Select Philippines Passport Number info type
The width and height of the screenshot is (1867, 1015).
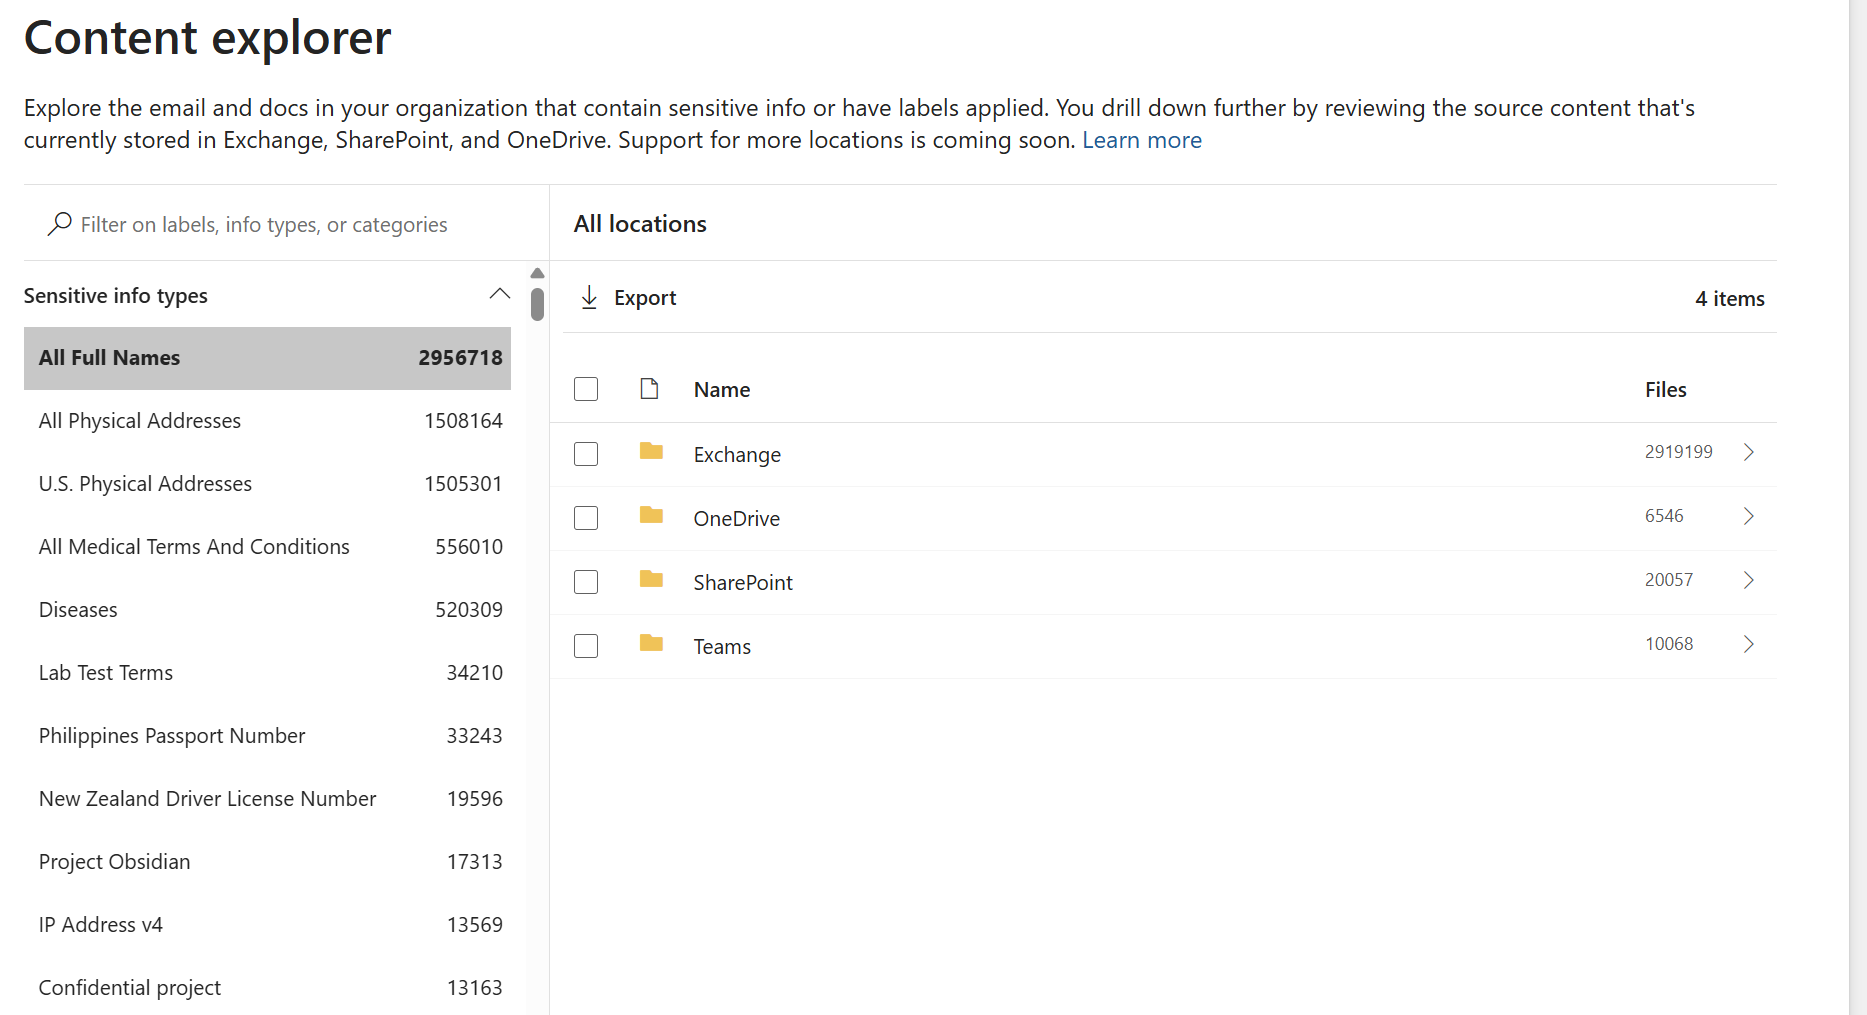pos(267,736)
